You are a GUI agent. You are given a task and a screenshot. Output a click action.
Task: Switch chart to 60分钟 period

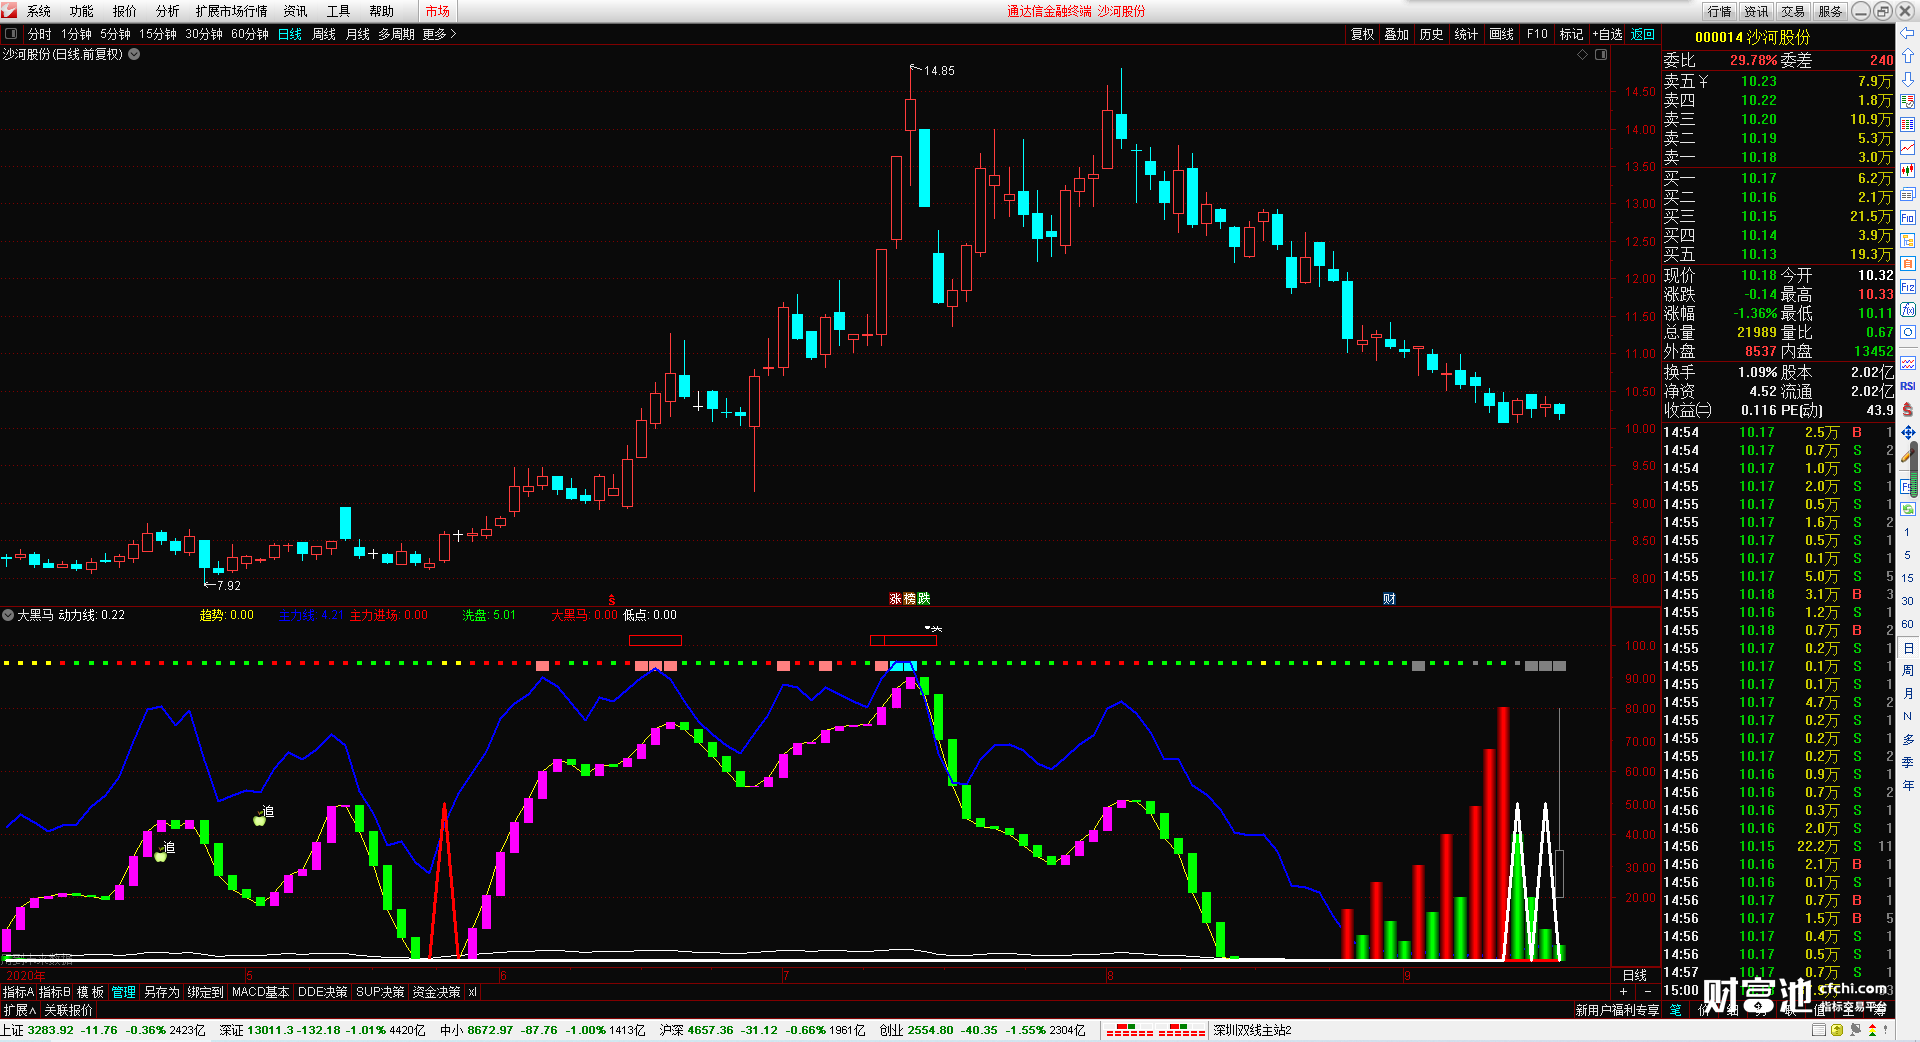tap(250, 34)
